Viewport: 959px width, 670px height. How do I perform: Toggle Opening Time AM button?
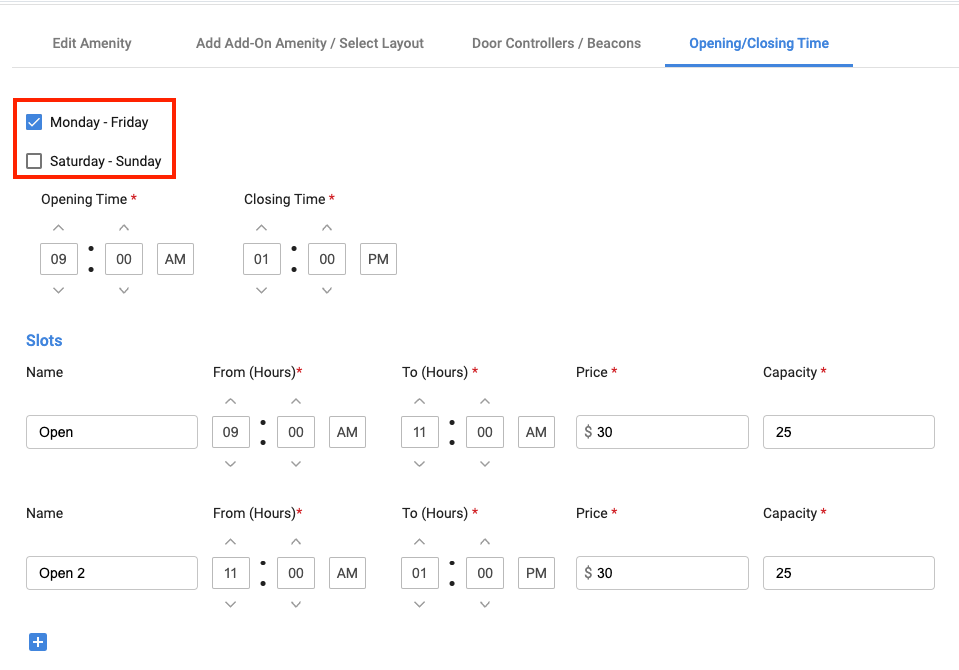click(x=176, y=259)
